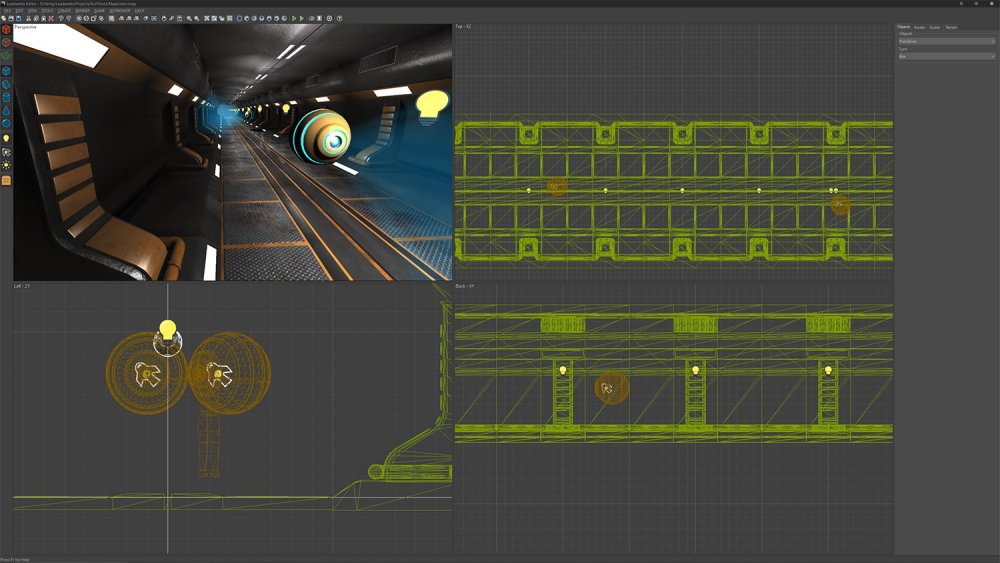Click the orange icon at sidebar bottom

(6, 181)
